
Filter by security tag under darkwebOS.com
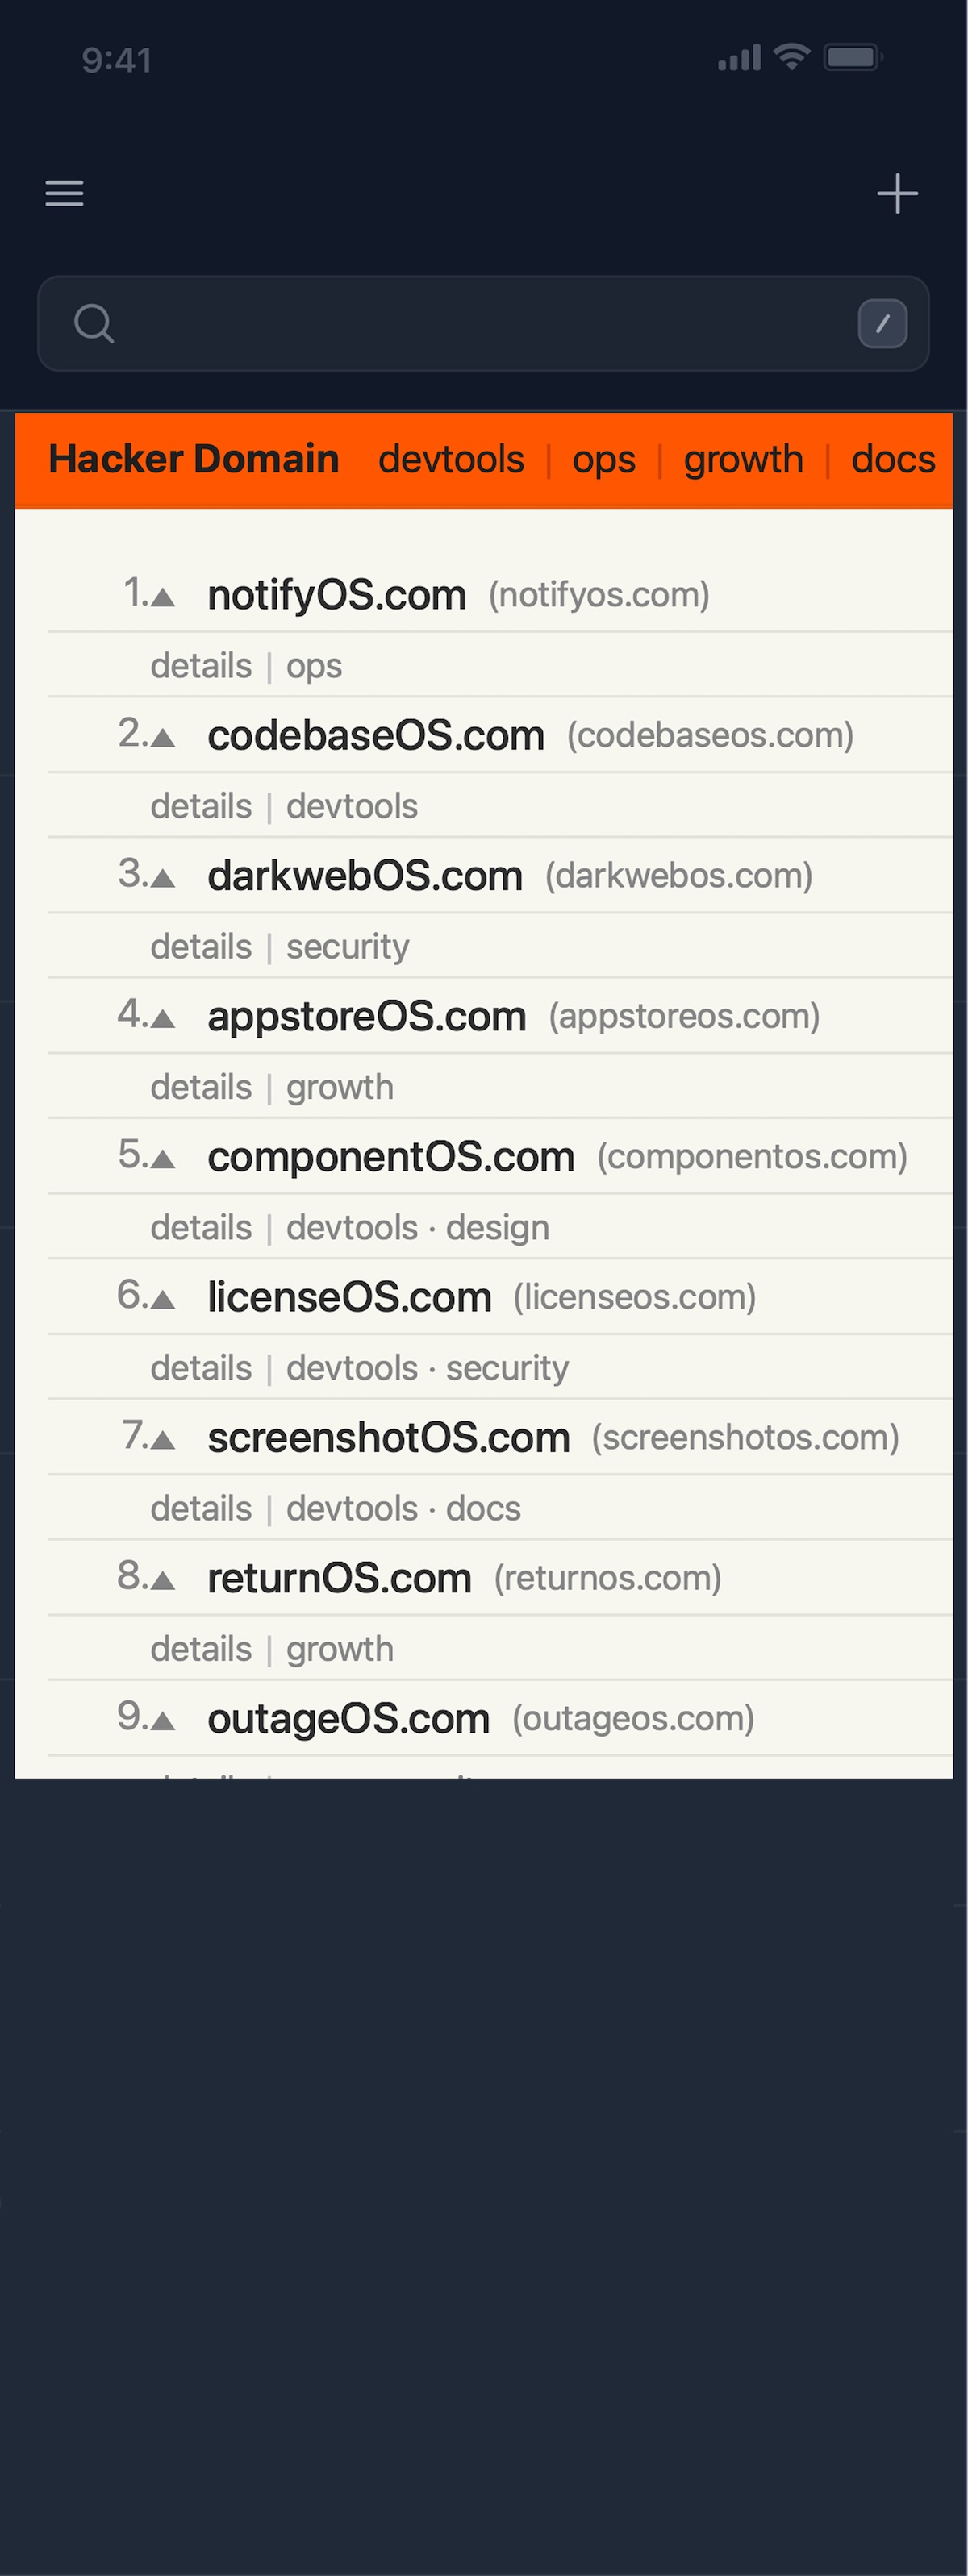347,947
